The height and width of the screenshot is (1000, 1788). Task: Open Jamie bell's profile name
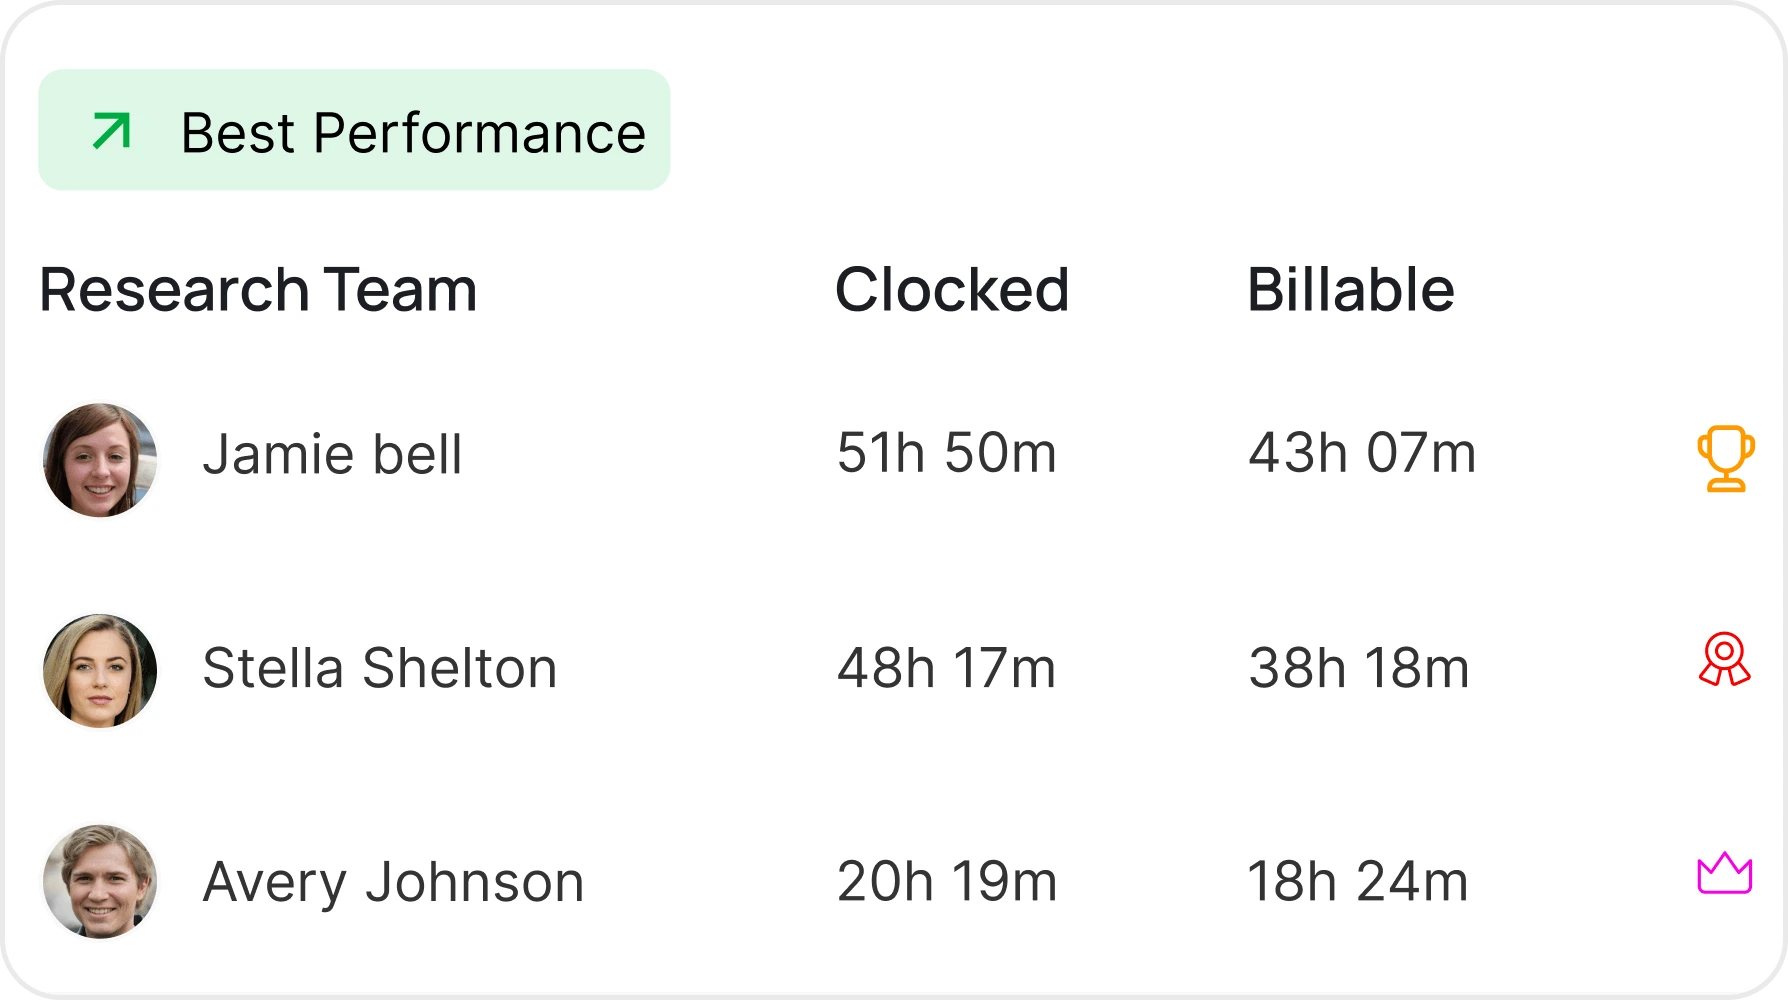click(332, 455)
